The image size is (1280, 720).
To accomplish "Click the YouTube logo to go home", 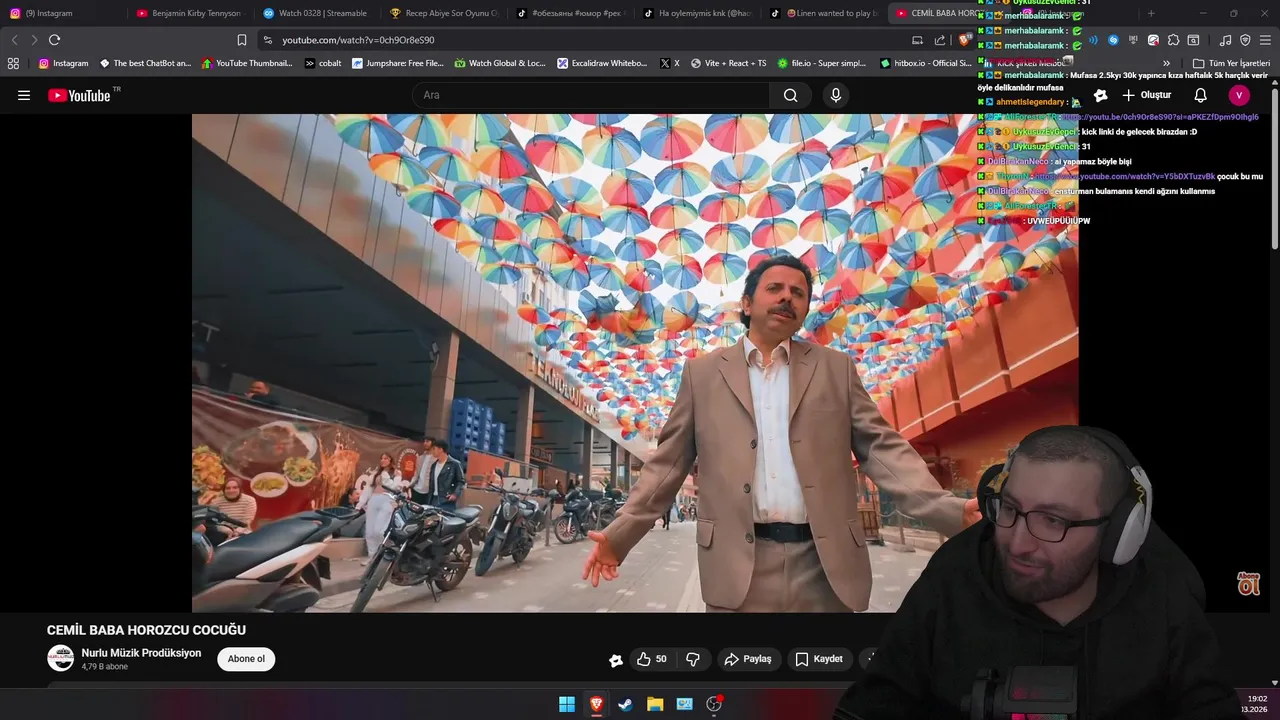I will point(80,95).
